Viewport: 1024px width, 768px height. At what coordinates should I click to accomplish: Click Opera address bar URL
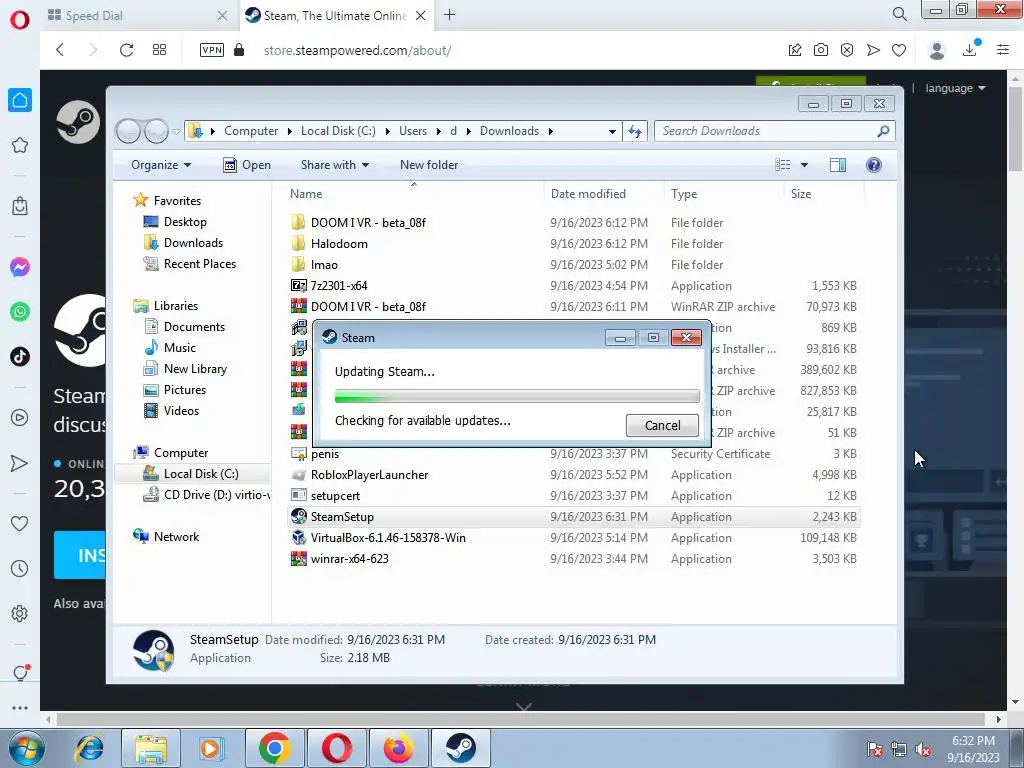pos(357,50)
